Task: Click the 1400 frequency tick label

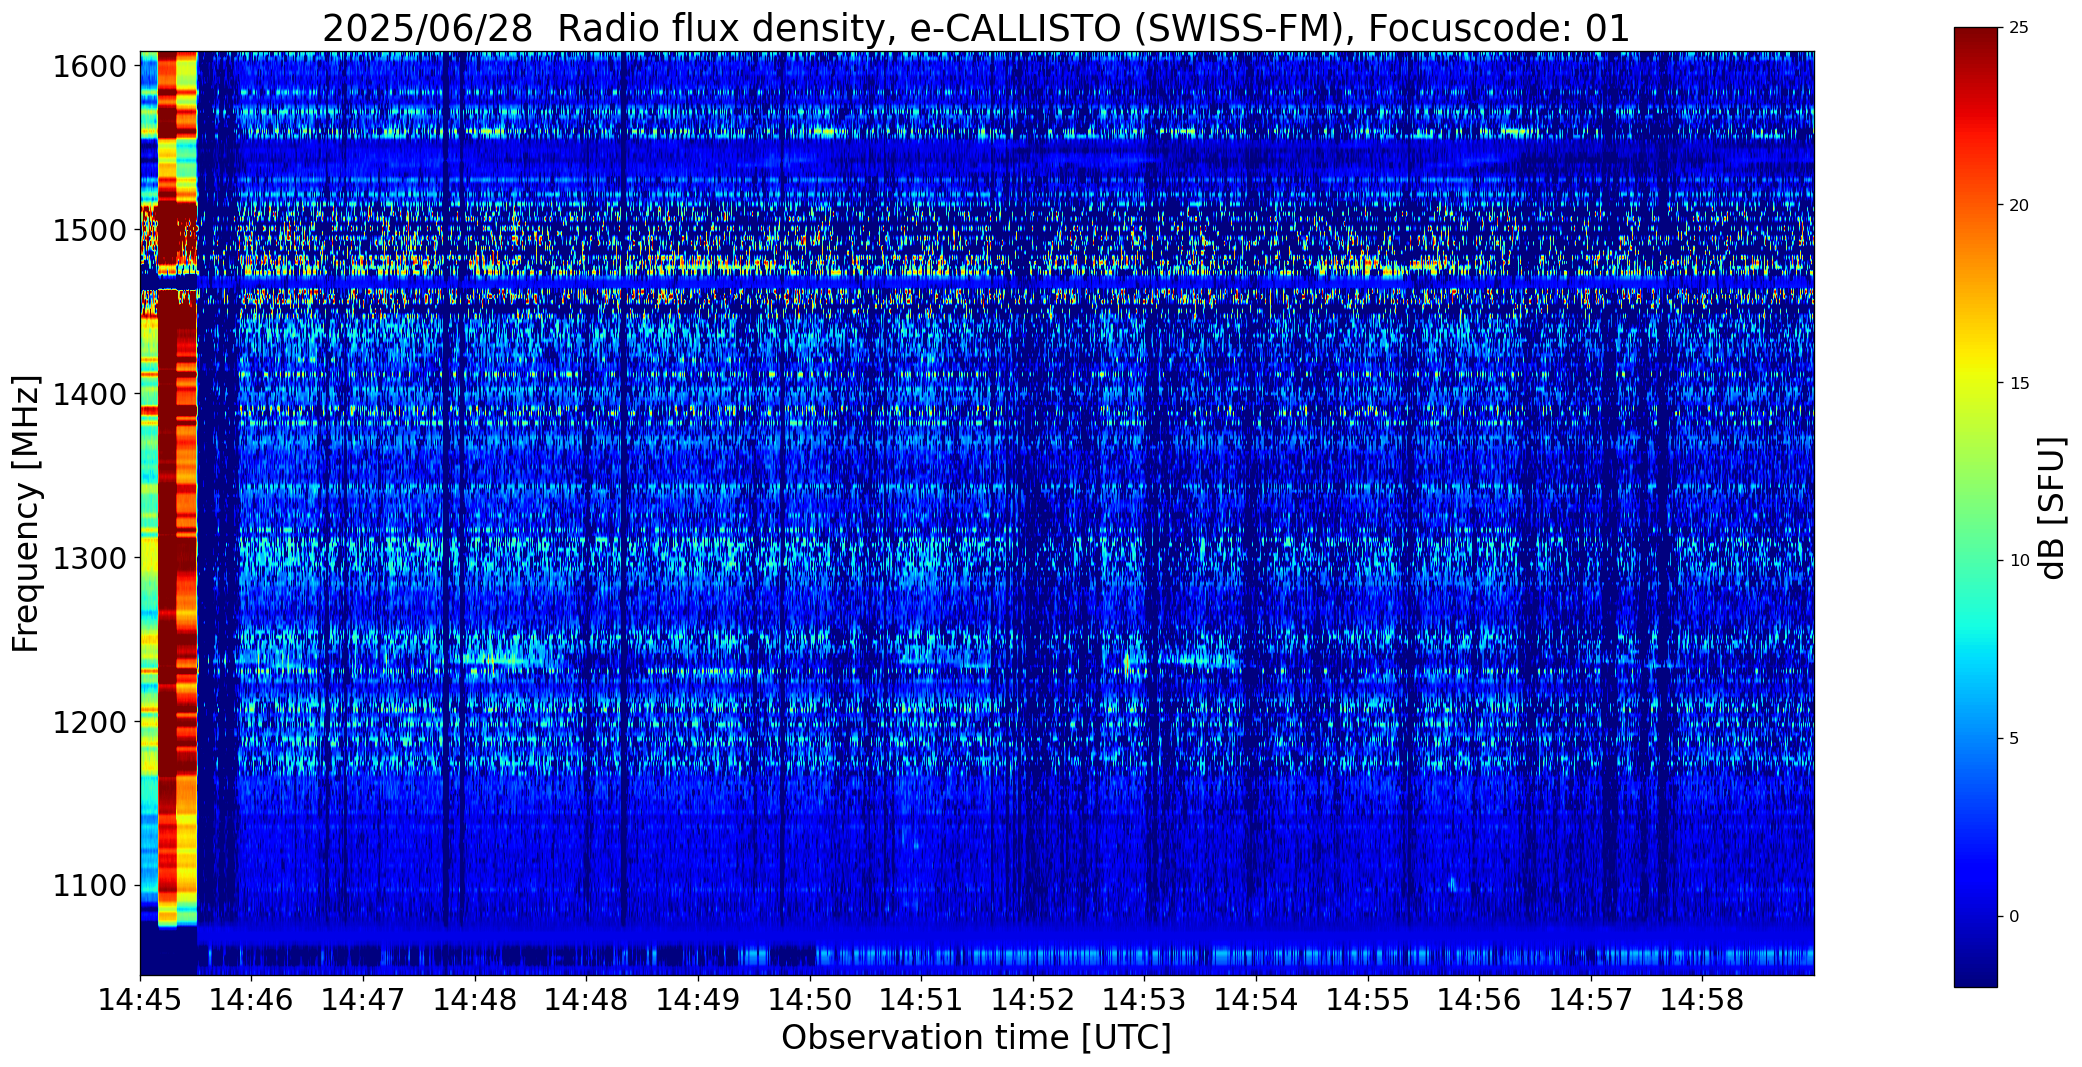Action: click(90, 395)
